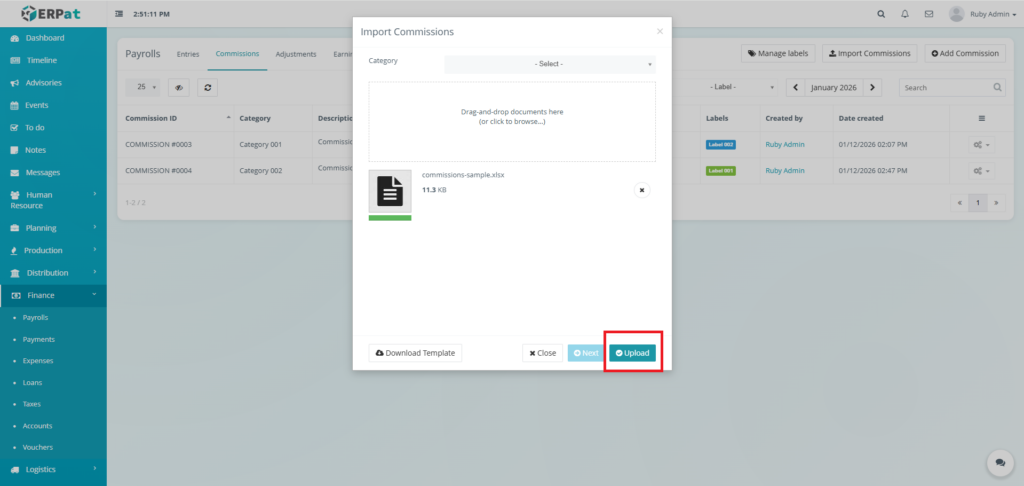Open the Label filter dropdown
1024x486 pixels.
point(741,87)
